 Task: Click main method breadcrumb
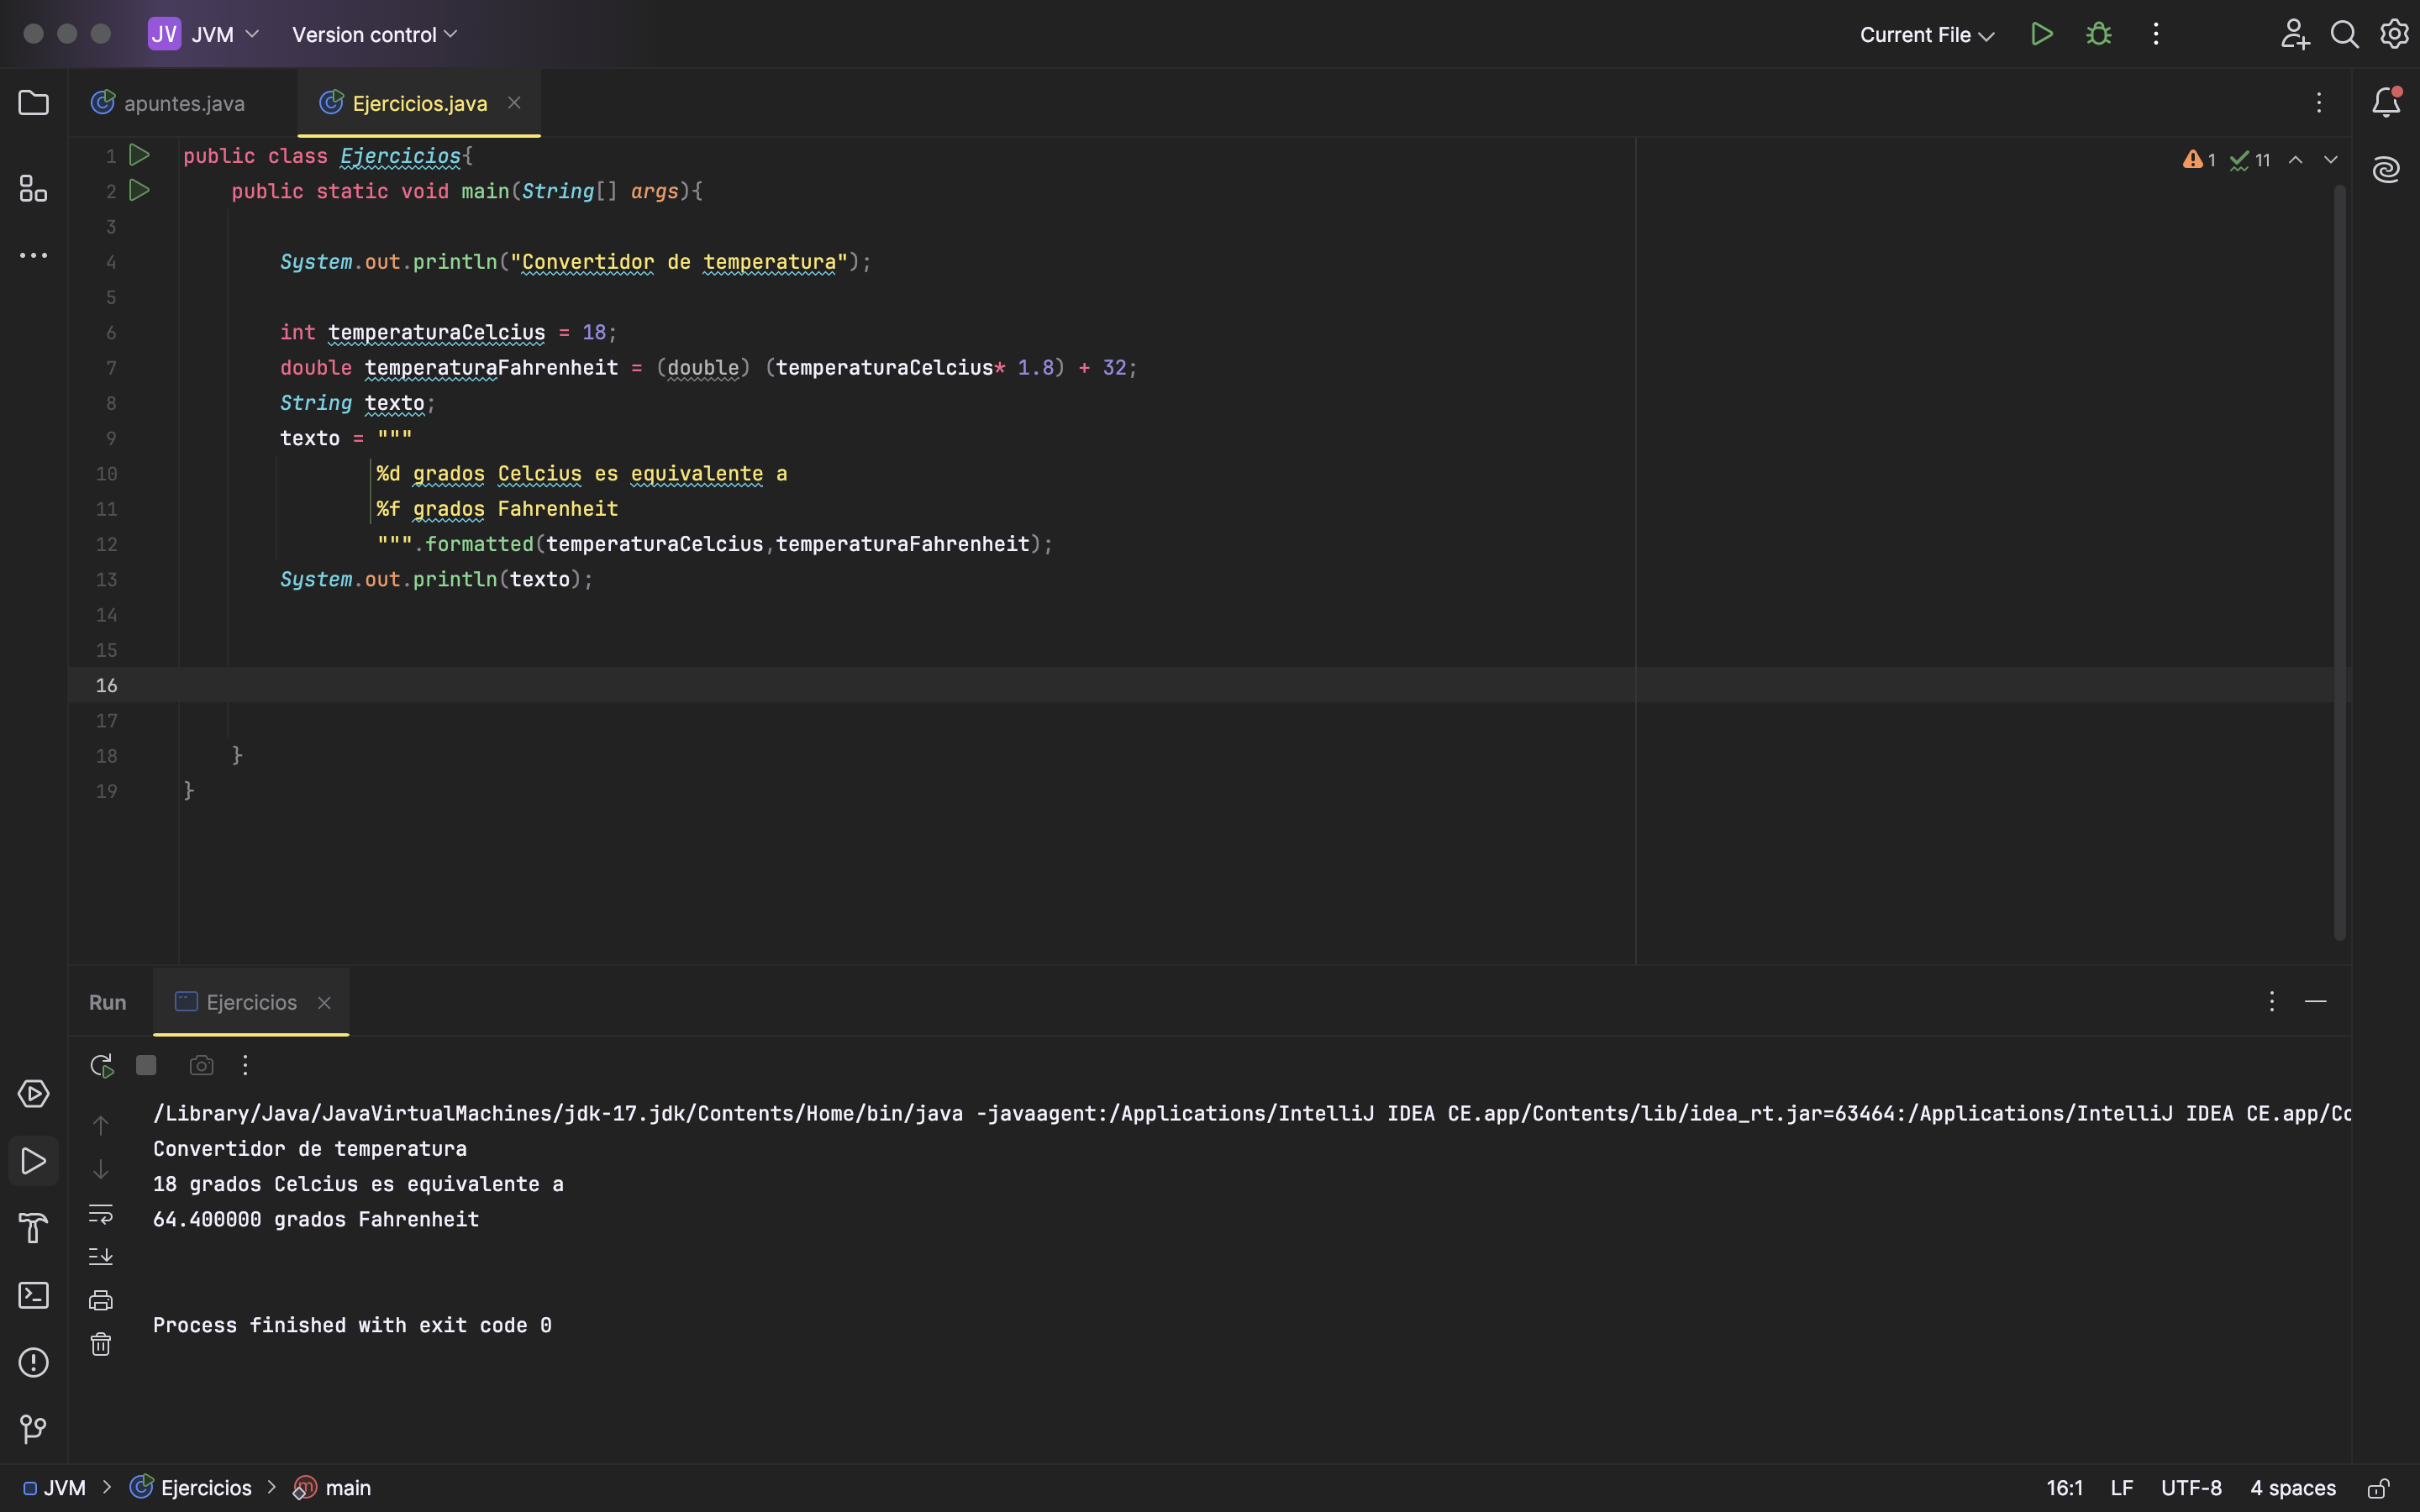tap(332, 1488)
